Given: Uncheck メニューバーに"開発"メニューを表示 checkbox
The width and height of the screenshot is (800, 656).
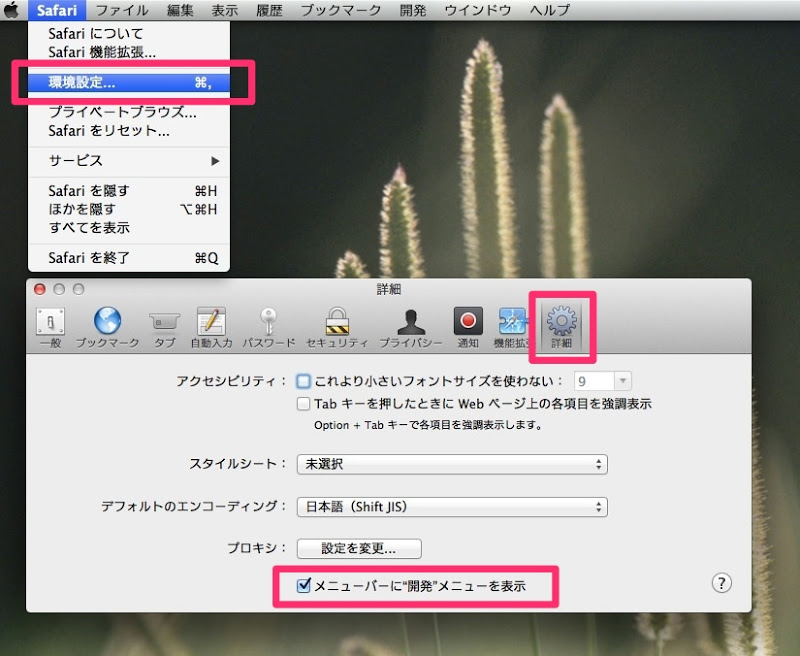Looking at the screenshot, I should pos(304,585).
